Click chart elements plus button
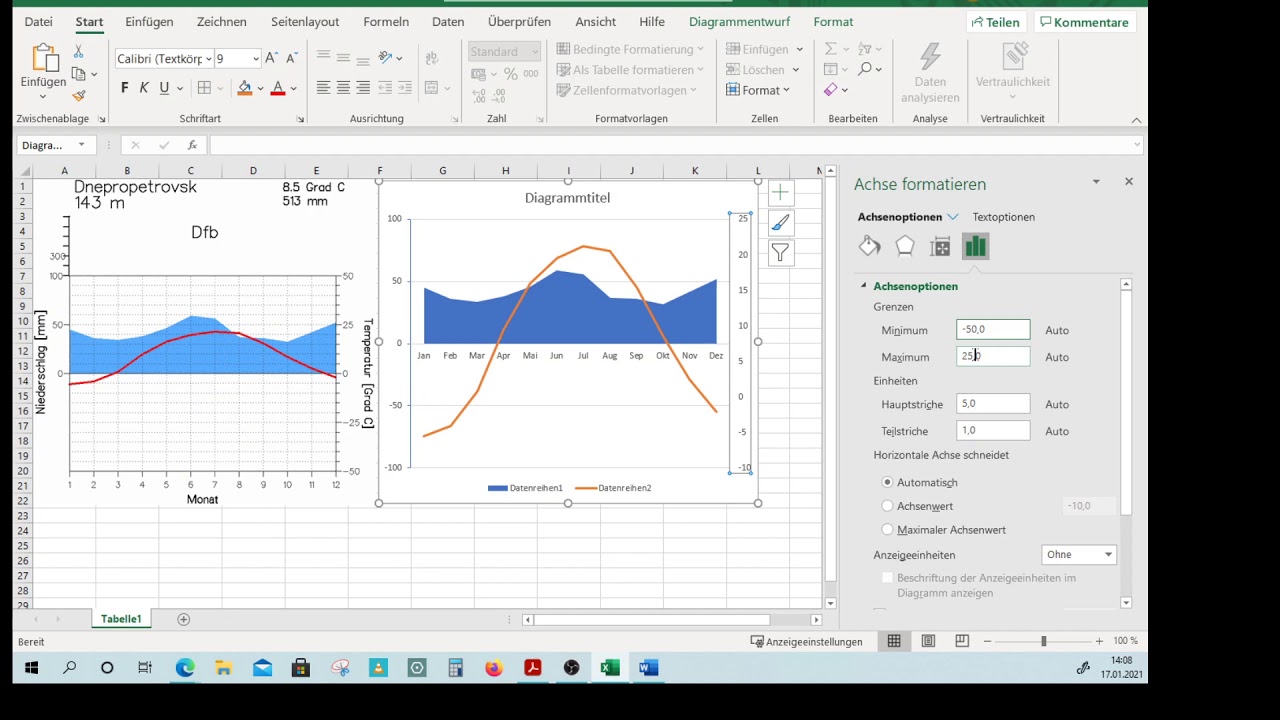Image resolution: width=1280 pixels, height=720 pixels. click(780, 192)
